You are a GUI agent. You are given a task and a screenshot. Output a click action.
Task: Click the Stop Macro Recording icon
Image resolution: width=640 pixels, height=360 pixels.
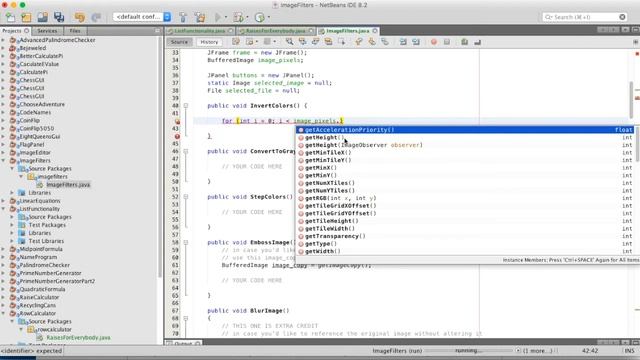pos(447,42)
